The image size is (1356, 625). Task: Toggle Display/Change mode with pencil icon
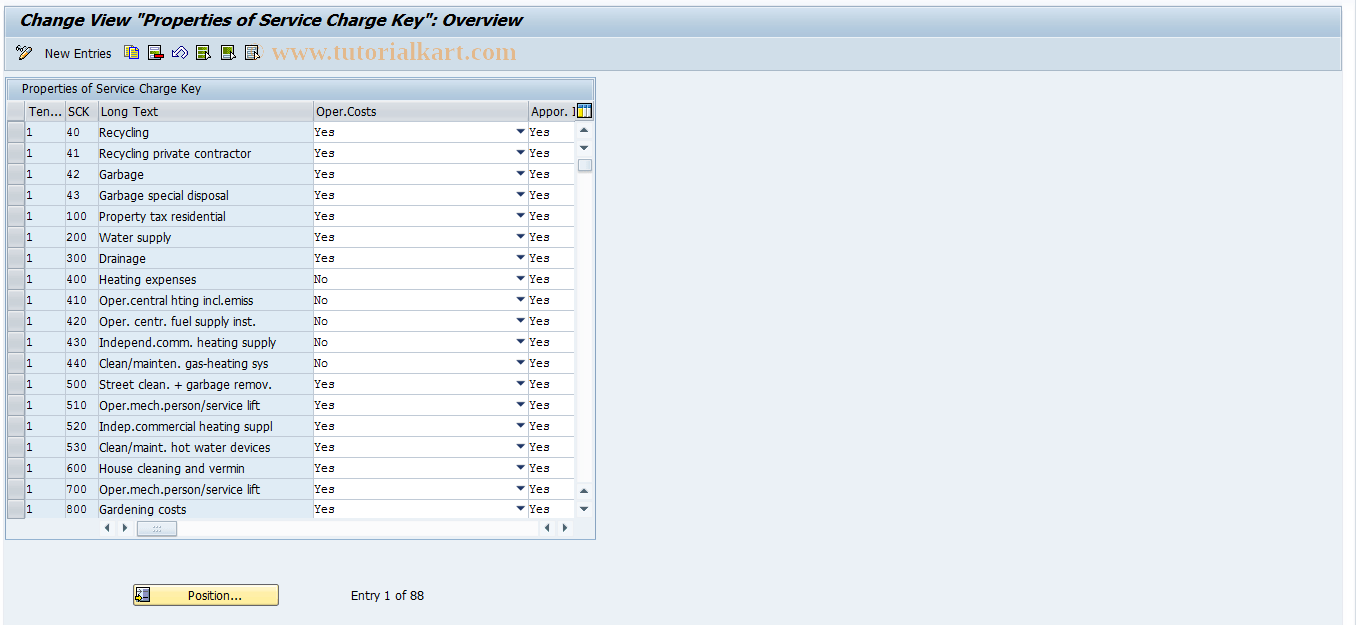click(x=23, y=52)
